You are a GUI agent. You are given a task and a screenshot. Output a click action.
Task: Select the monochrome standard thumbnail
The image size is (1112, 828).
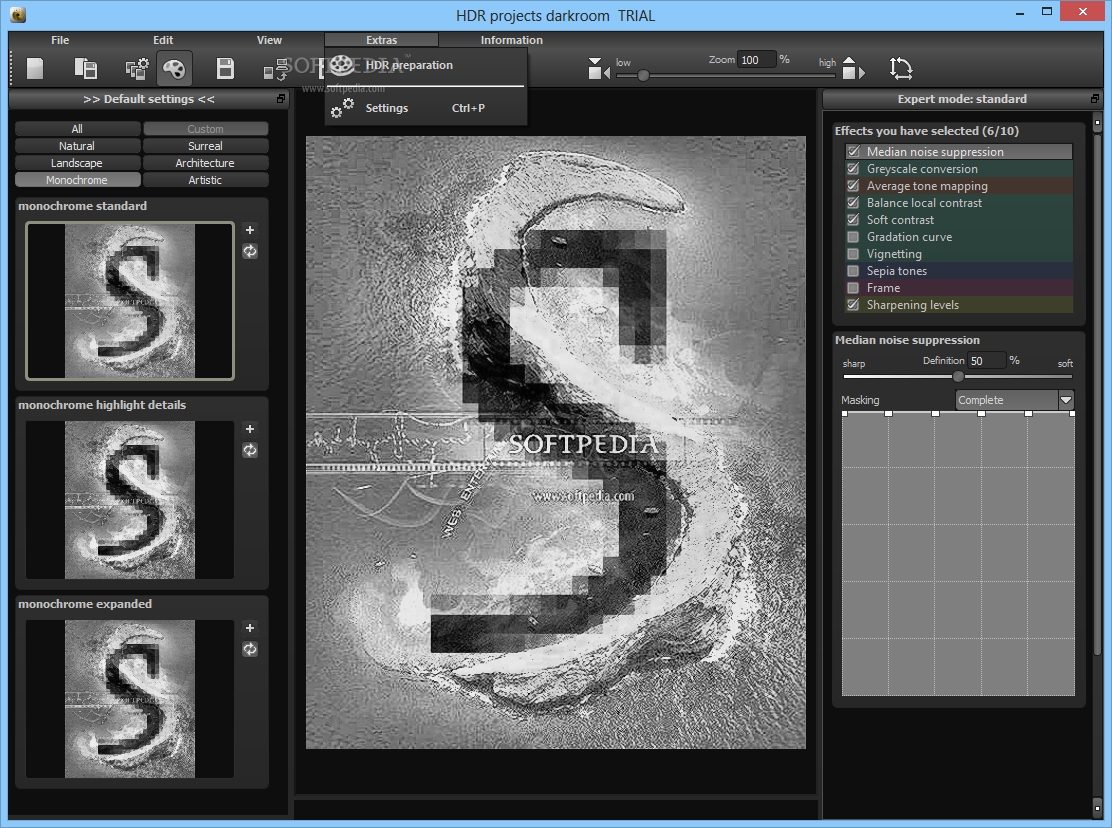click(x=130, y=301)
